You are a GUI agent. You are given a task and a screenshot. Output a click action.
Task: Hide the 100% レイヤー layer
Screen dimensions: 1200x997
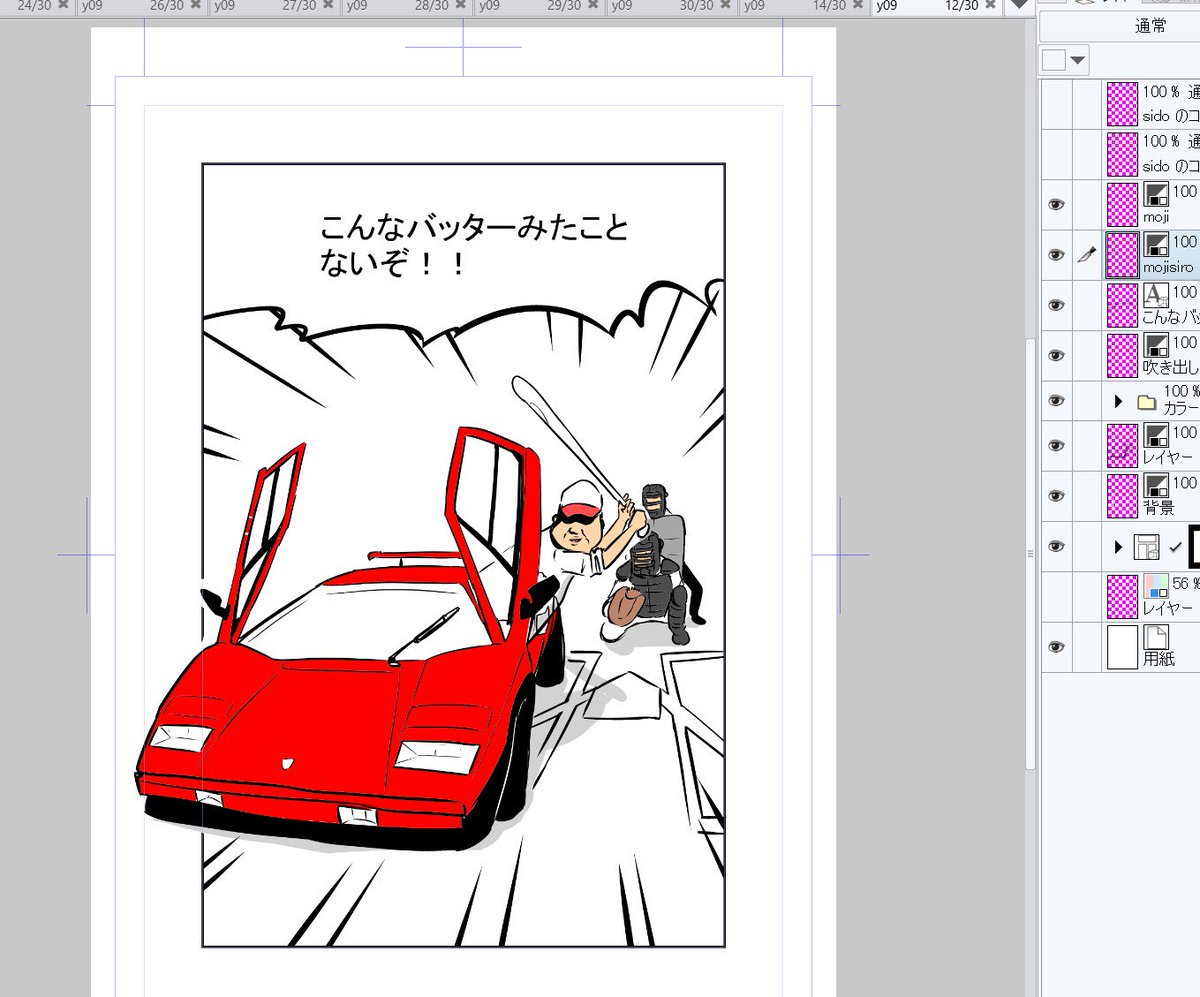click(x=1056, y=446)
